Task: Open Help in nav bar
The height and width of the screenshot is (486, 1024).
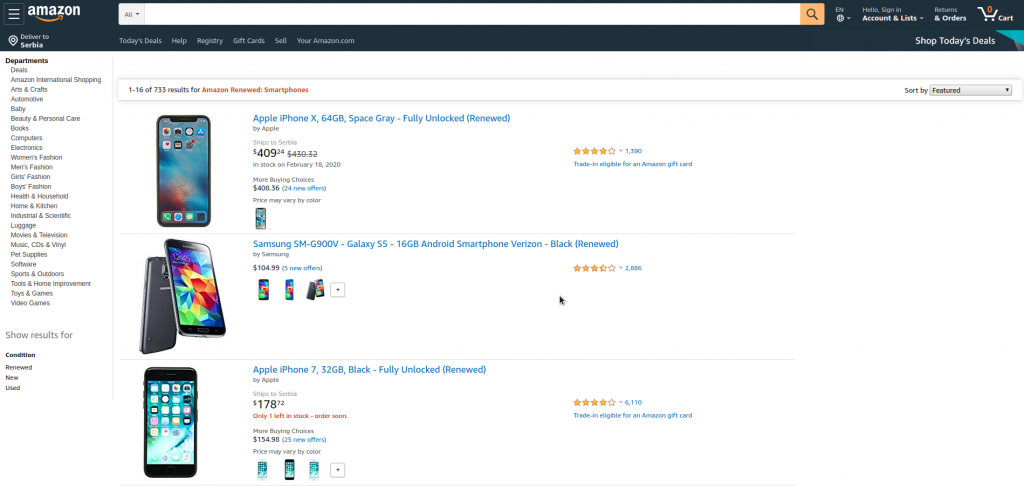Action: (179, 40)
